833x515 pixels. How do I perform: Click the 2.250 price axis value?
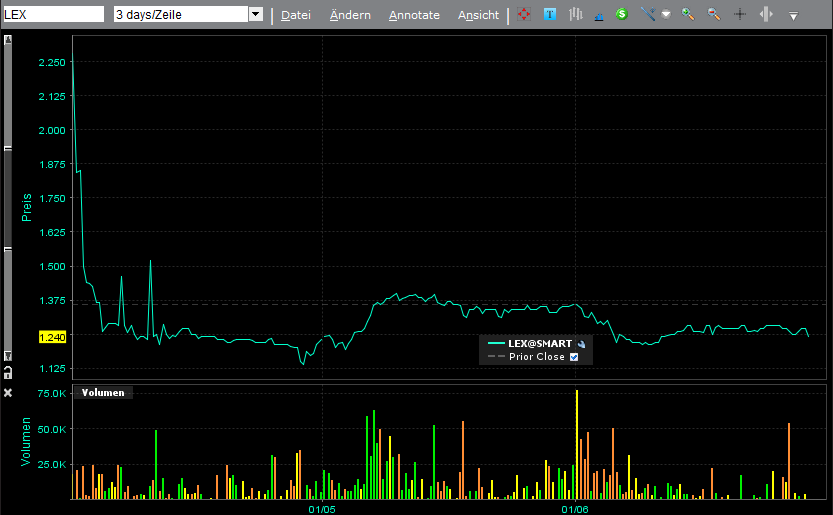[x=52, y=62]
